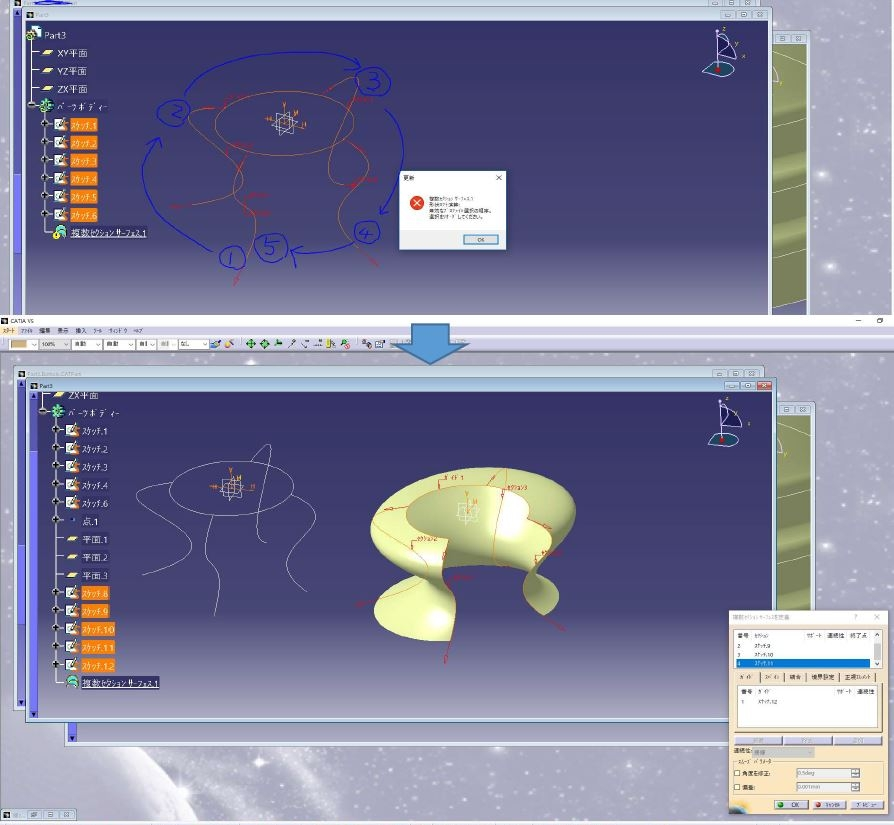Click the help question mark in surface dialog
This screenshot has height=825, width=894.
tap(856, 617)
